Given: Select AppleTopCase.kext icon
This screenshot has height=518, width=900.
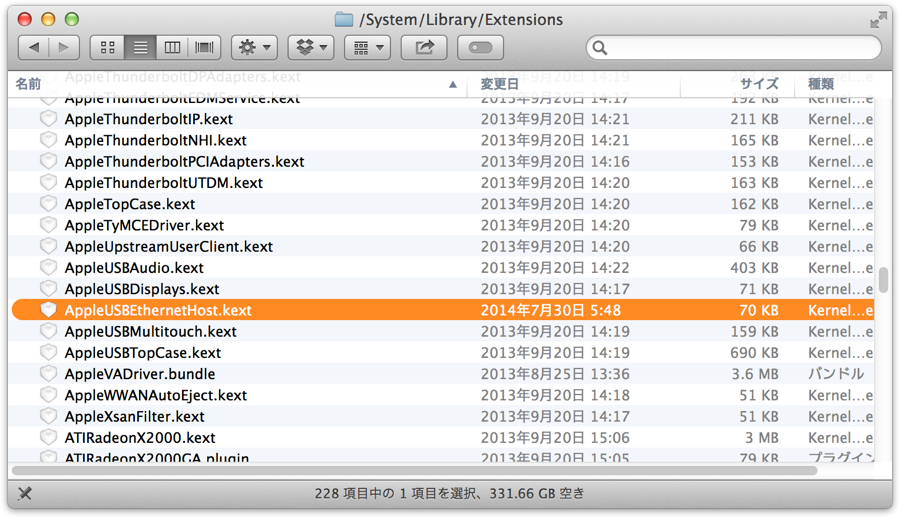Looking at the screenshot, I should tap(48, 204).
